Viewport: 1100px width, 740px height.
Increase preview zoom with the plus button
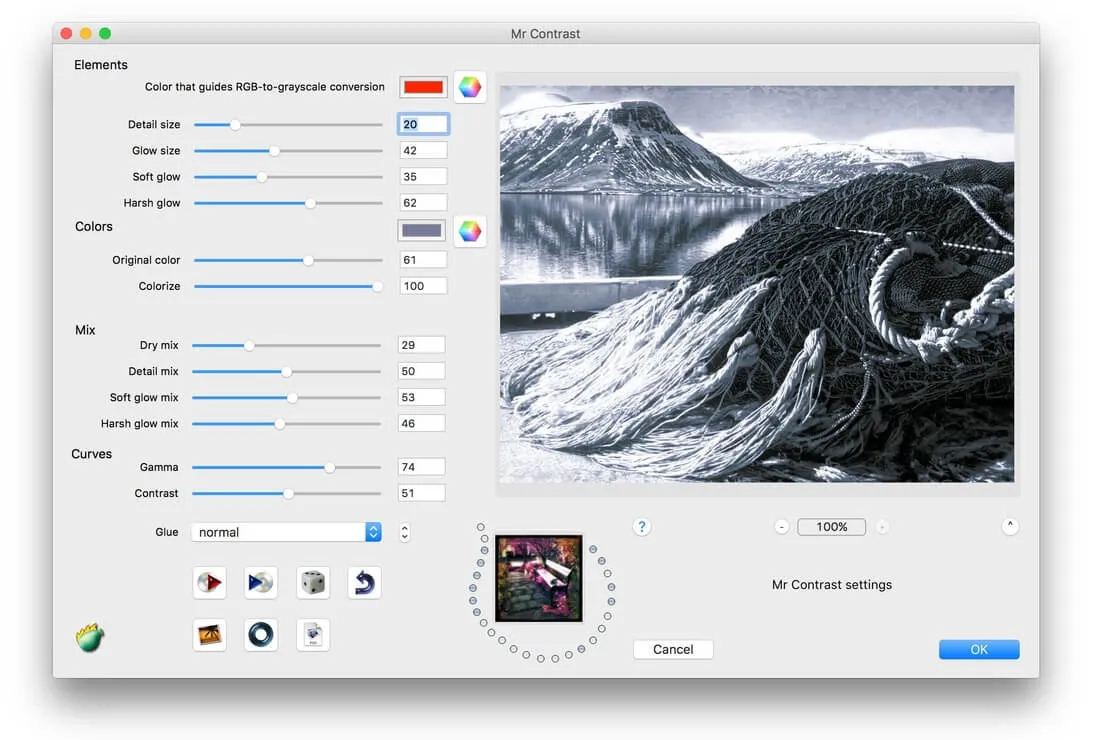881,526
